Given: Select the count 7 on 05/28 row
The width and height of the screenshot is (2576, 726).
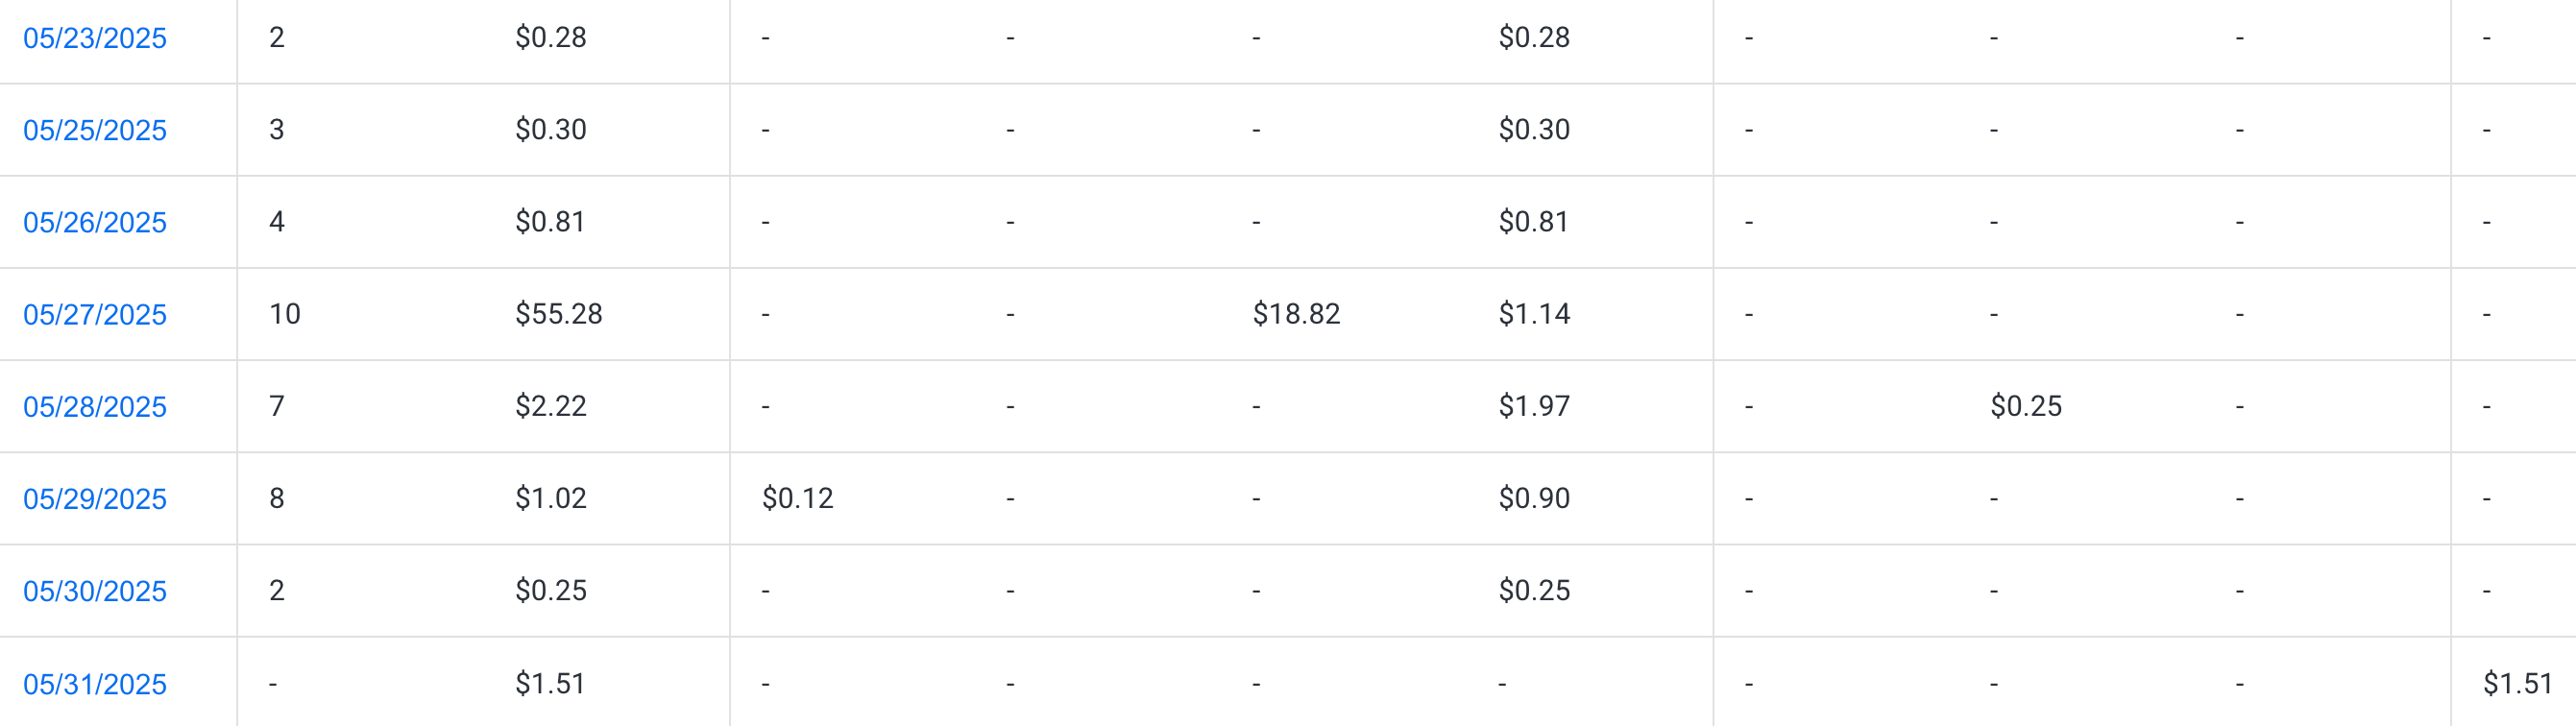Looking at the screenshot, I should [x=277, y=406].
